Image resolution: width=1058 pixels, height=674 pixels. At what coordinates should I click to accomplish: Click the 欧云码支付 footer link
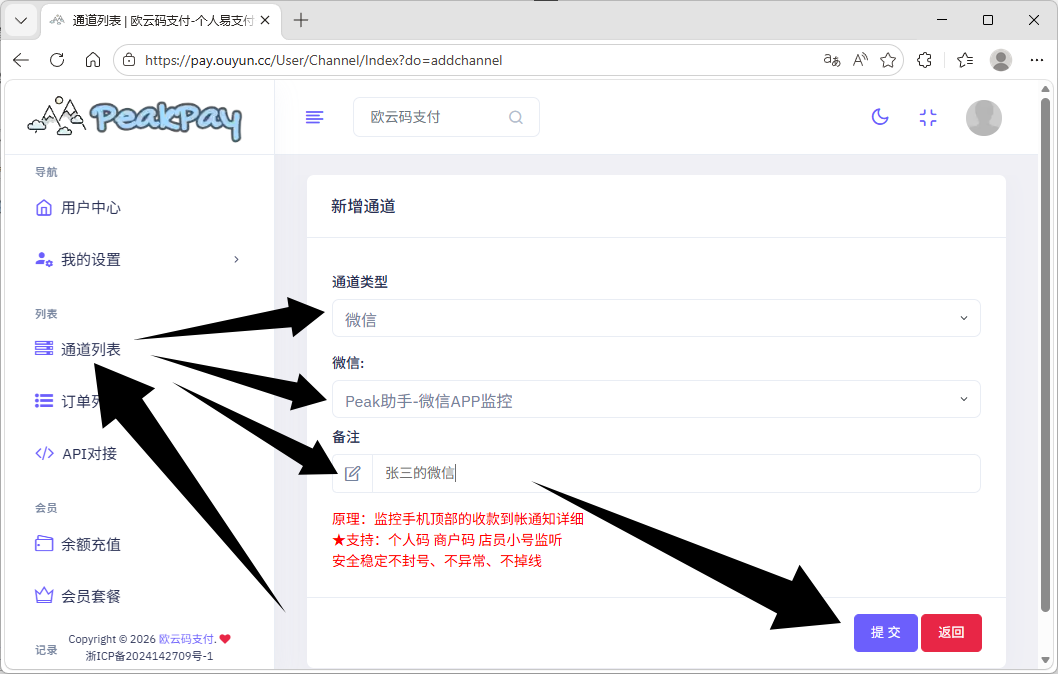click(187, 639)
